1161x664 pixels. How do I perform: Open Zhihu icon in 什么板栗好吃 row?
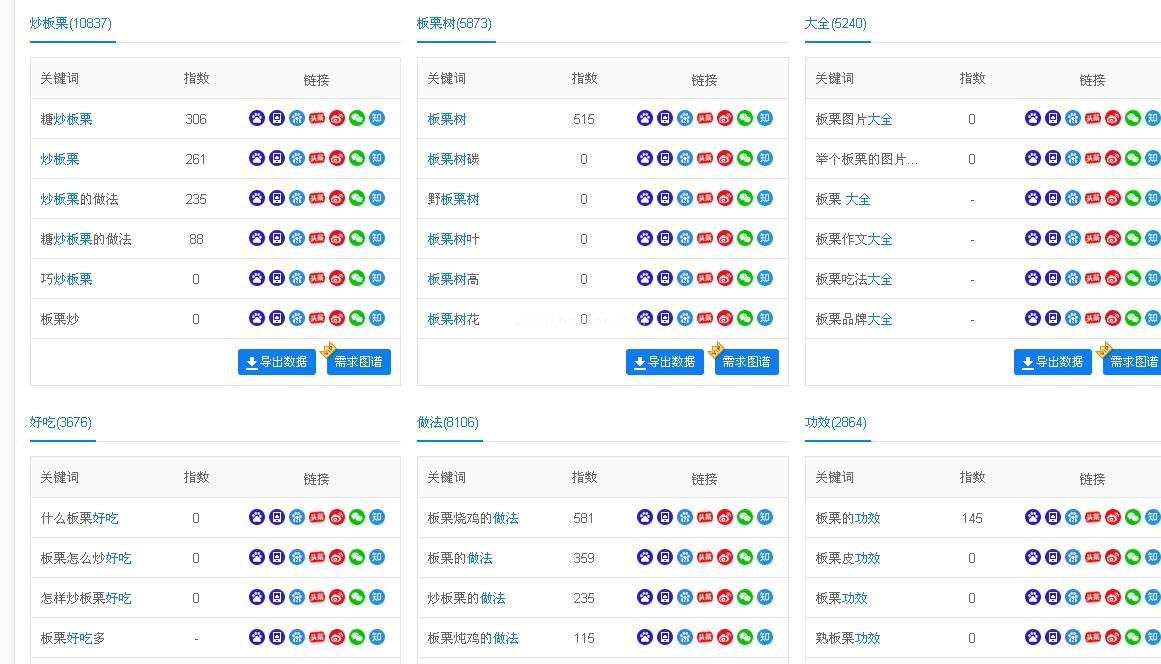[x=377, y=517]
